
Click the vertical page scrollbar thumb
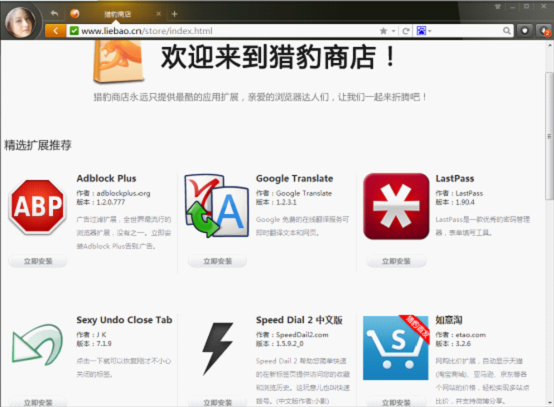click(x=549, y=136)
